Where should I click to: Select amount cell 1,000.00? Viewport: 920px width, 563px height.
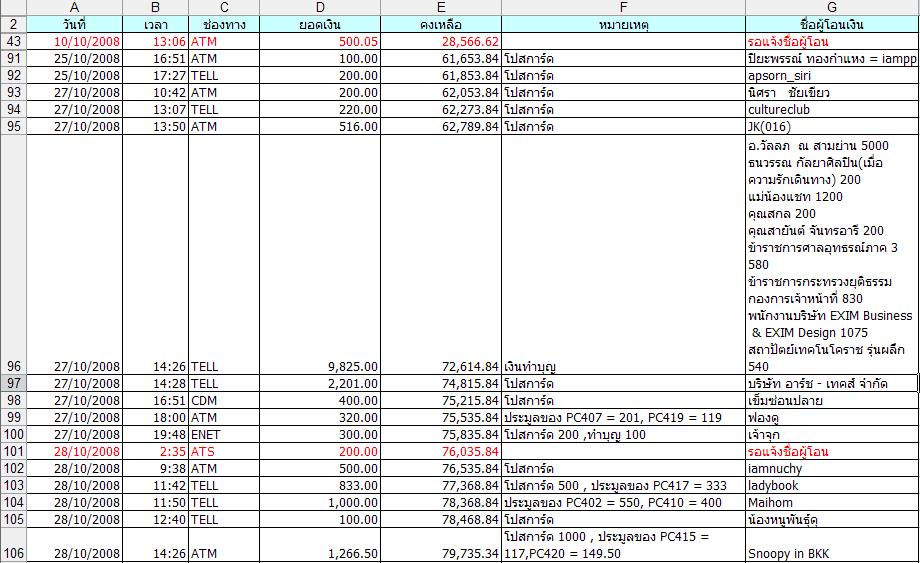pos(320,503)
